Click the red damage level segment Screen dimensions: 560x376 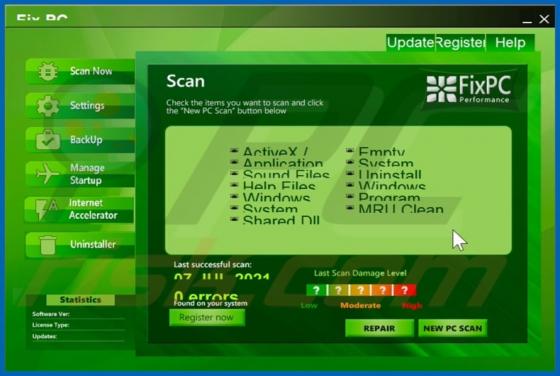click(x=405, y=290)
